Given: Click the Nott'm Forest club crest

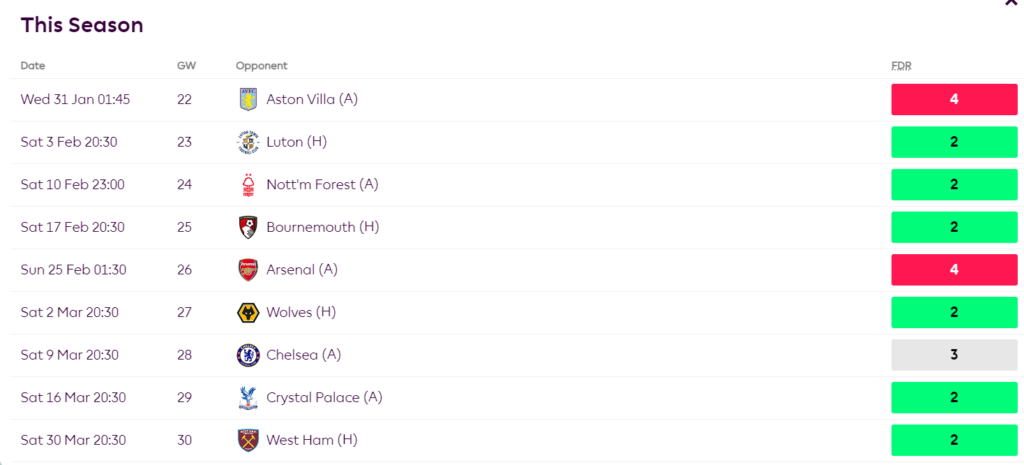Looking at the screenshot, I should 248,185.
